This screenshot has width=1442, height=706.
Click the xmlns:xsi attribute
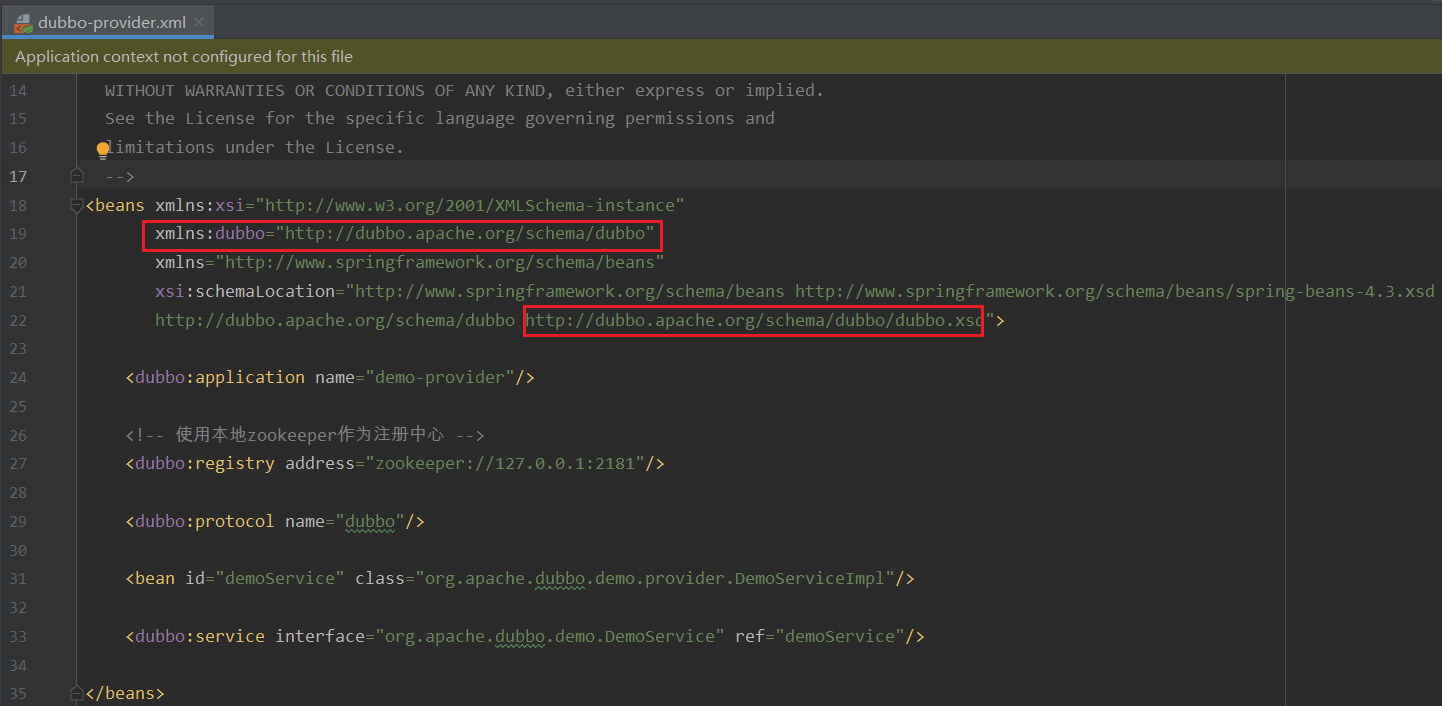[200, 205]
